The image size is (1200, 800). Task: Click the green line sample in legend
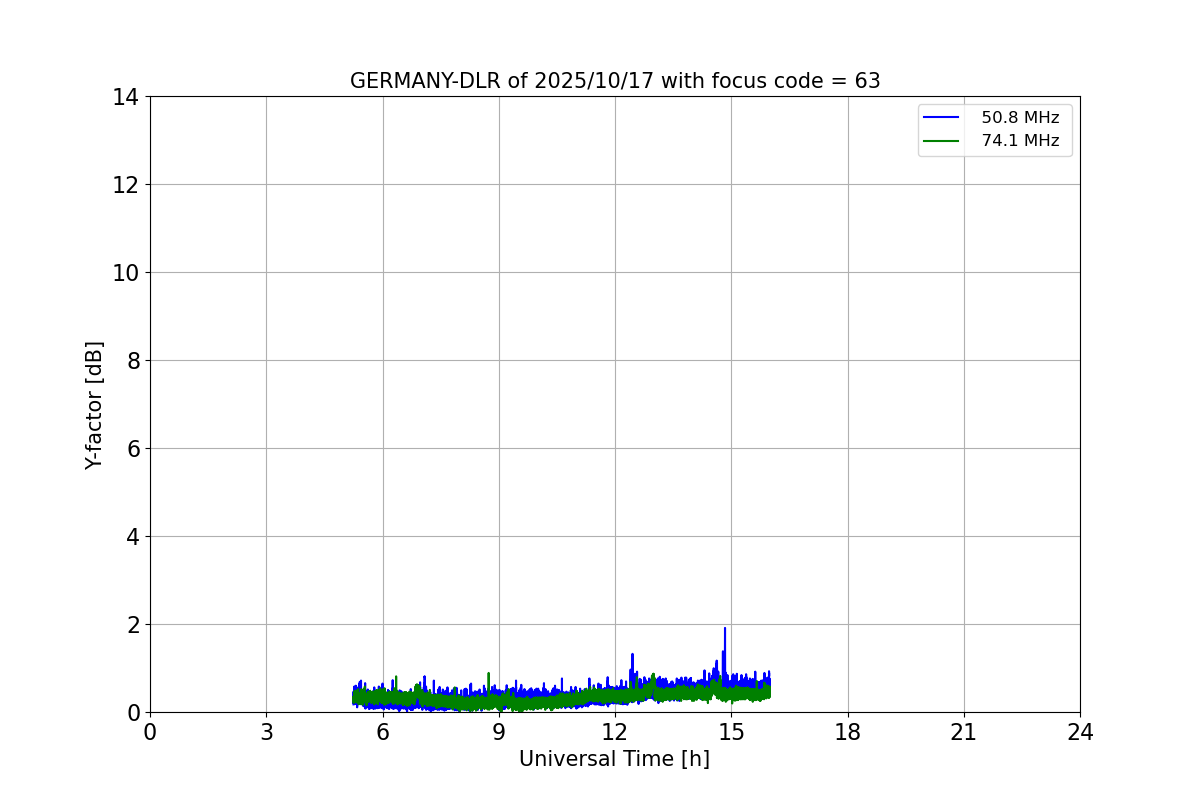point(942,141)
